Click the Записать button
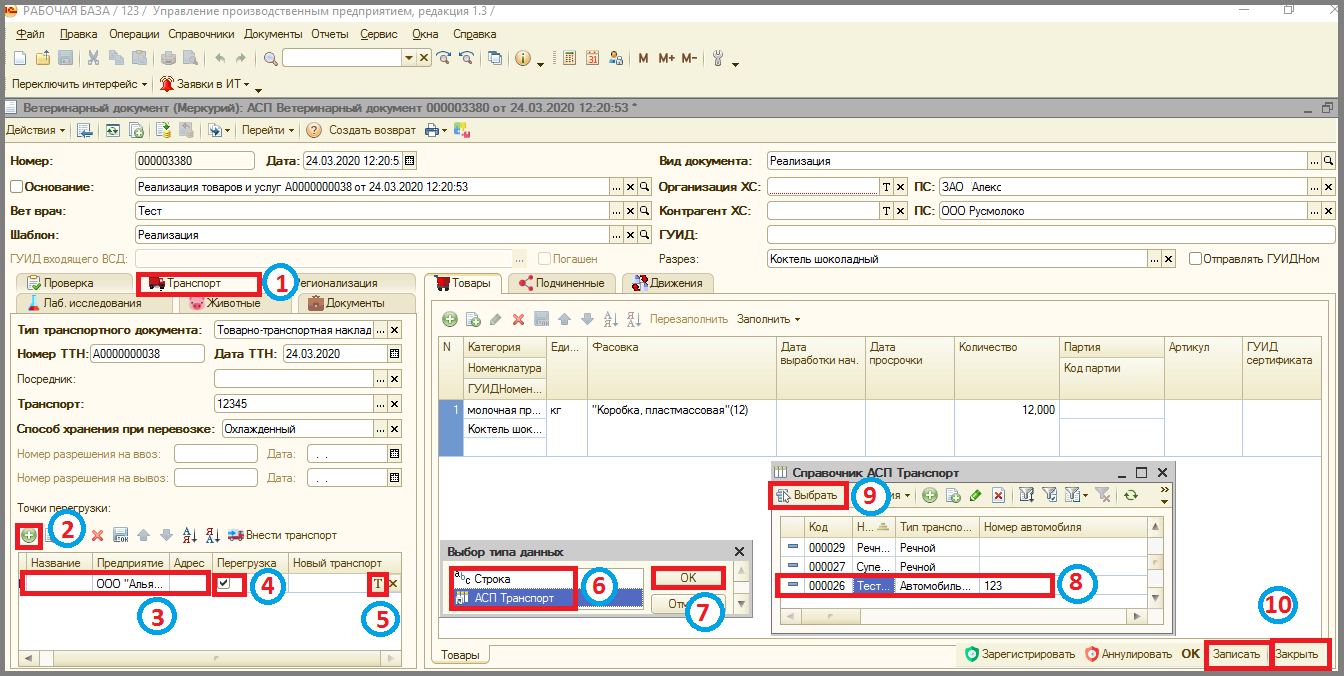This screenshot has height=676, width=1344. 1236,654
